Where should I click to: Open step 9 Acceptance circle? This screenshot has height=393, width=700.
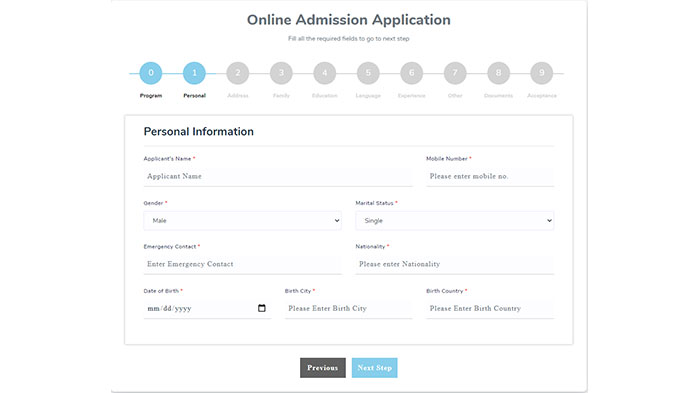point(542,73)
